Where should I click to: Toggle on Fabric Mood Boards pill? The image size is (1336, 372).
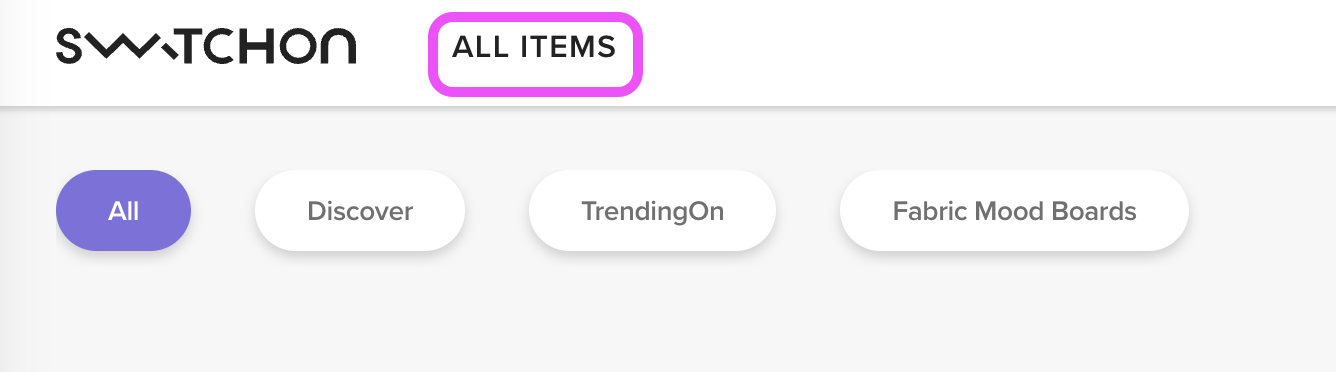(x=1014, y=211)
